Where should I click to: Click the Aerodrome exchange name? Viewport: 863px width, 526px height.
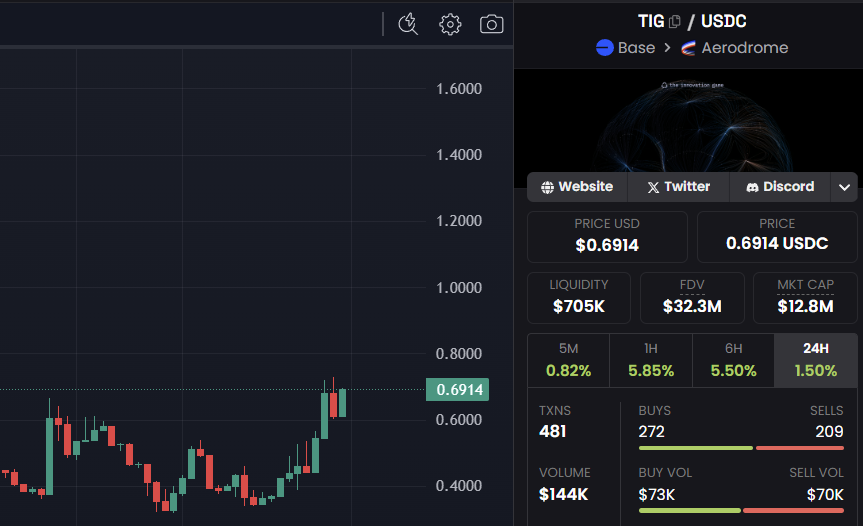[745, 48]
